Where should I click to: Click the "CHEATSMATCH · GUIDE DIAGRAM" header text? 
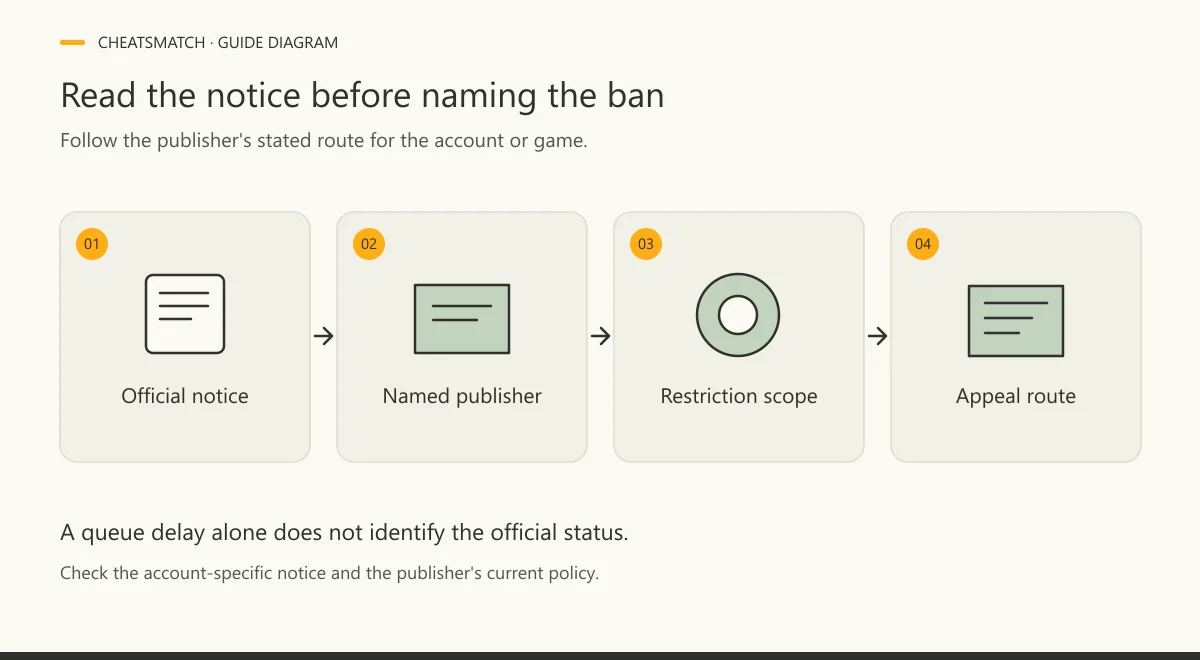[x=218, y=43]
